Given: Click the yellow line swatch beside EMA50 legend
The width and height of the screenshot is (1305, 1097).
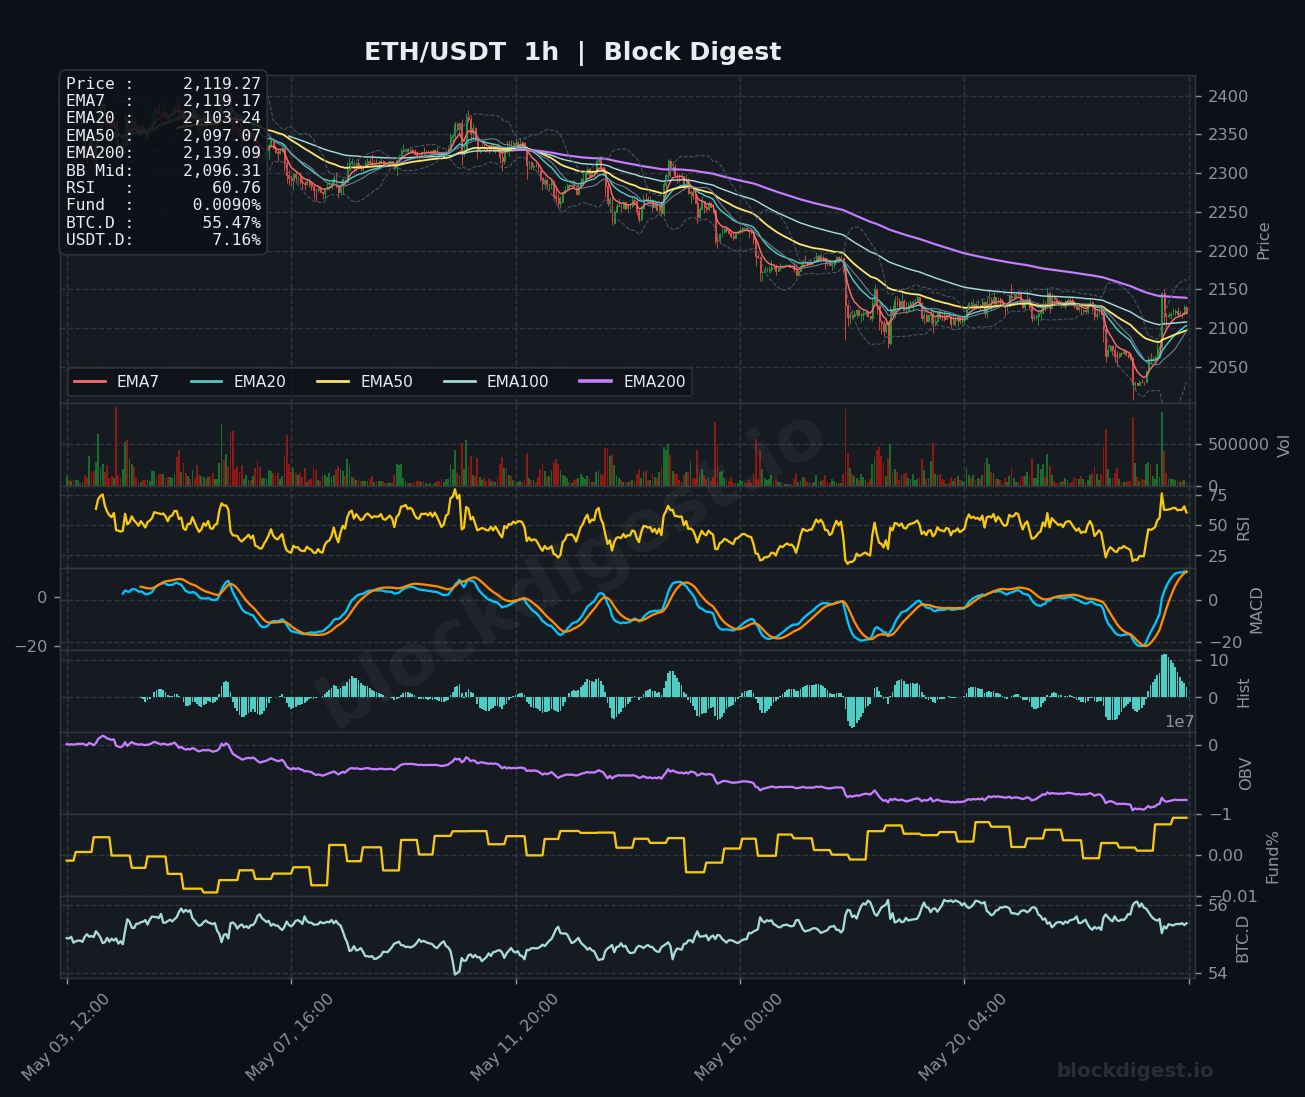Looking at the screenshot, I should point(333,382).
